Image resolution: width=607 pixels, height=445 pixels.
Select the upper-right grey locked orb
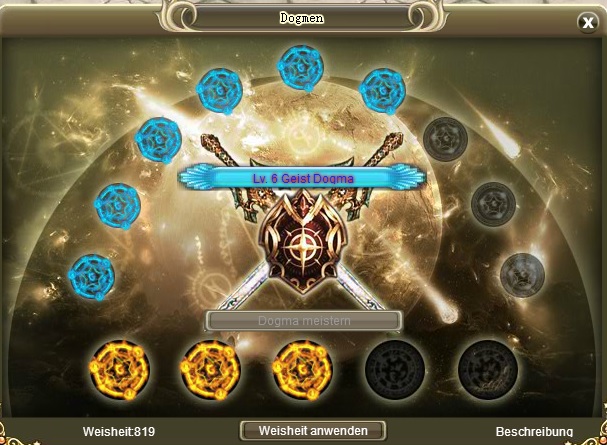tap(445, 139)
